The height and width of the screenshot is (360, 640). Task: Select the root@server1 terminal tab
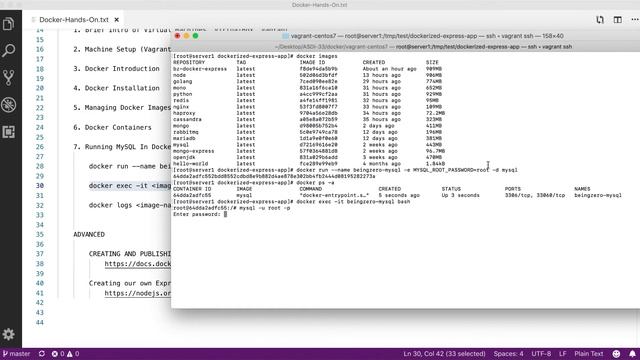coord(484,47)
